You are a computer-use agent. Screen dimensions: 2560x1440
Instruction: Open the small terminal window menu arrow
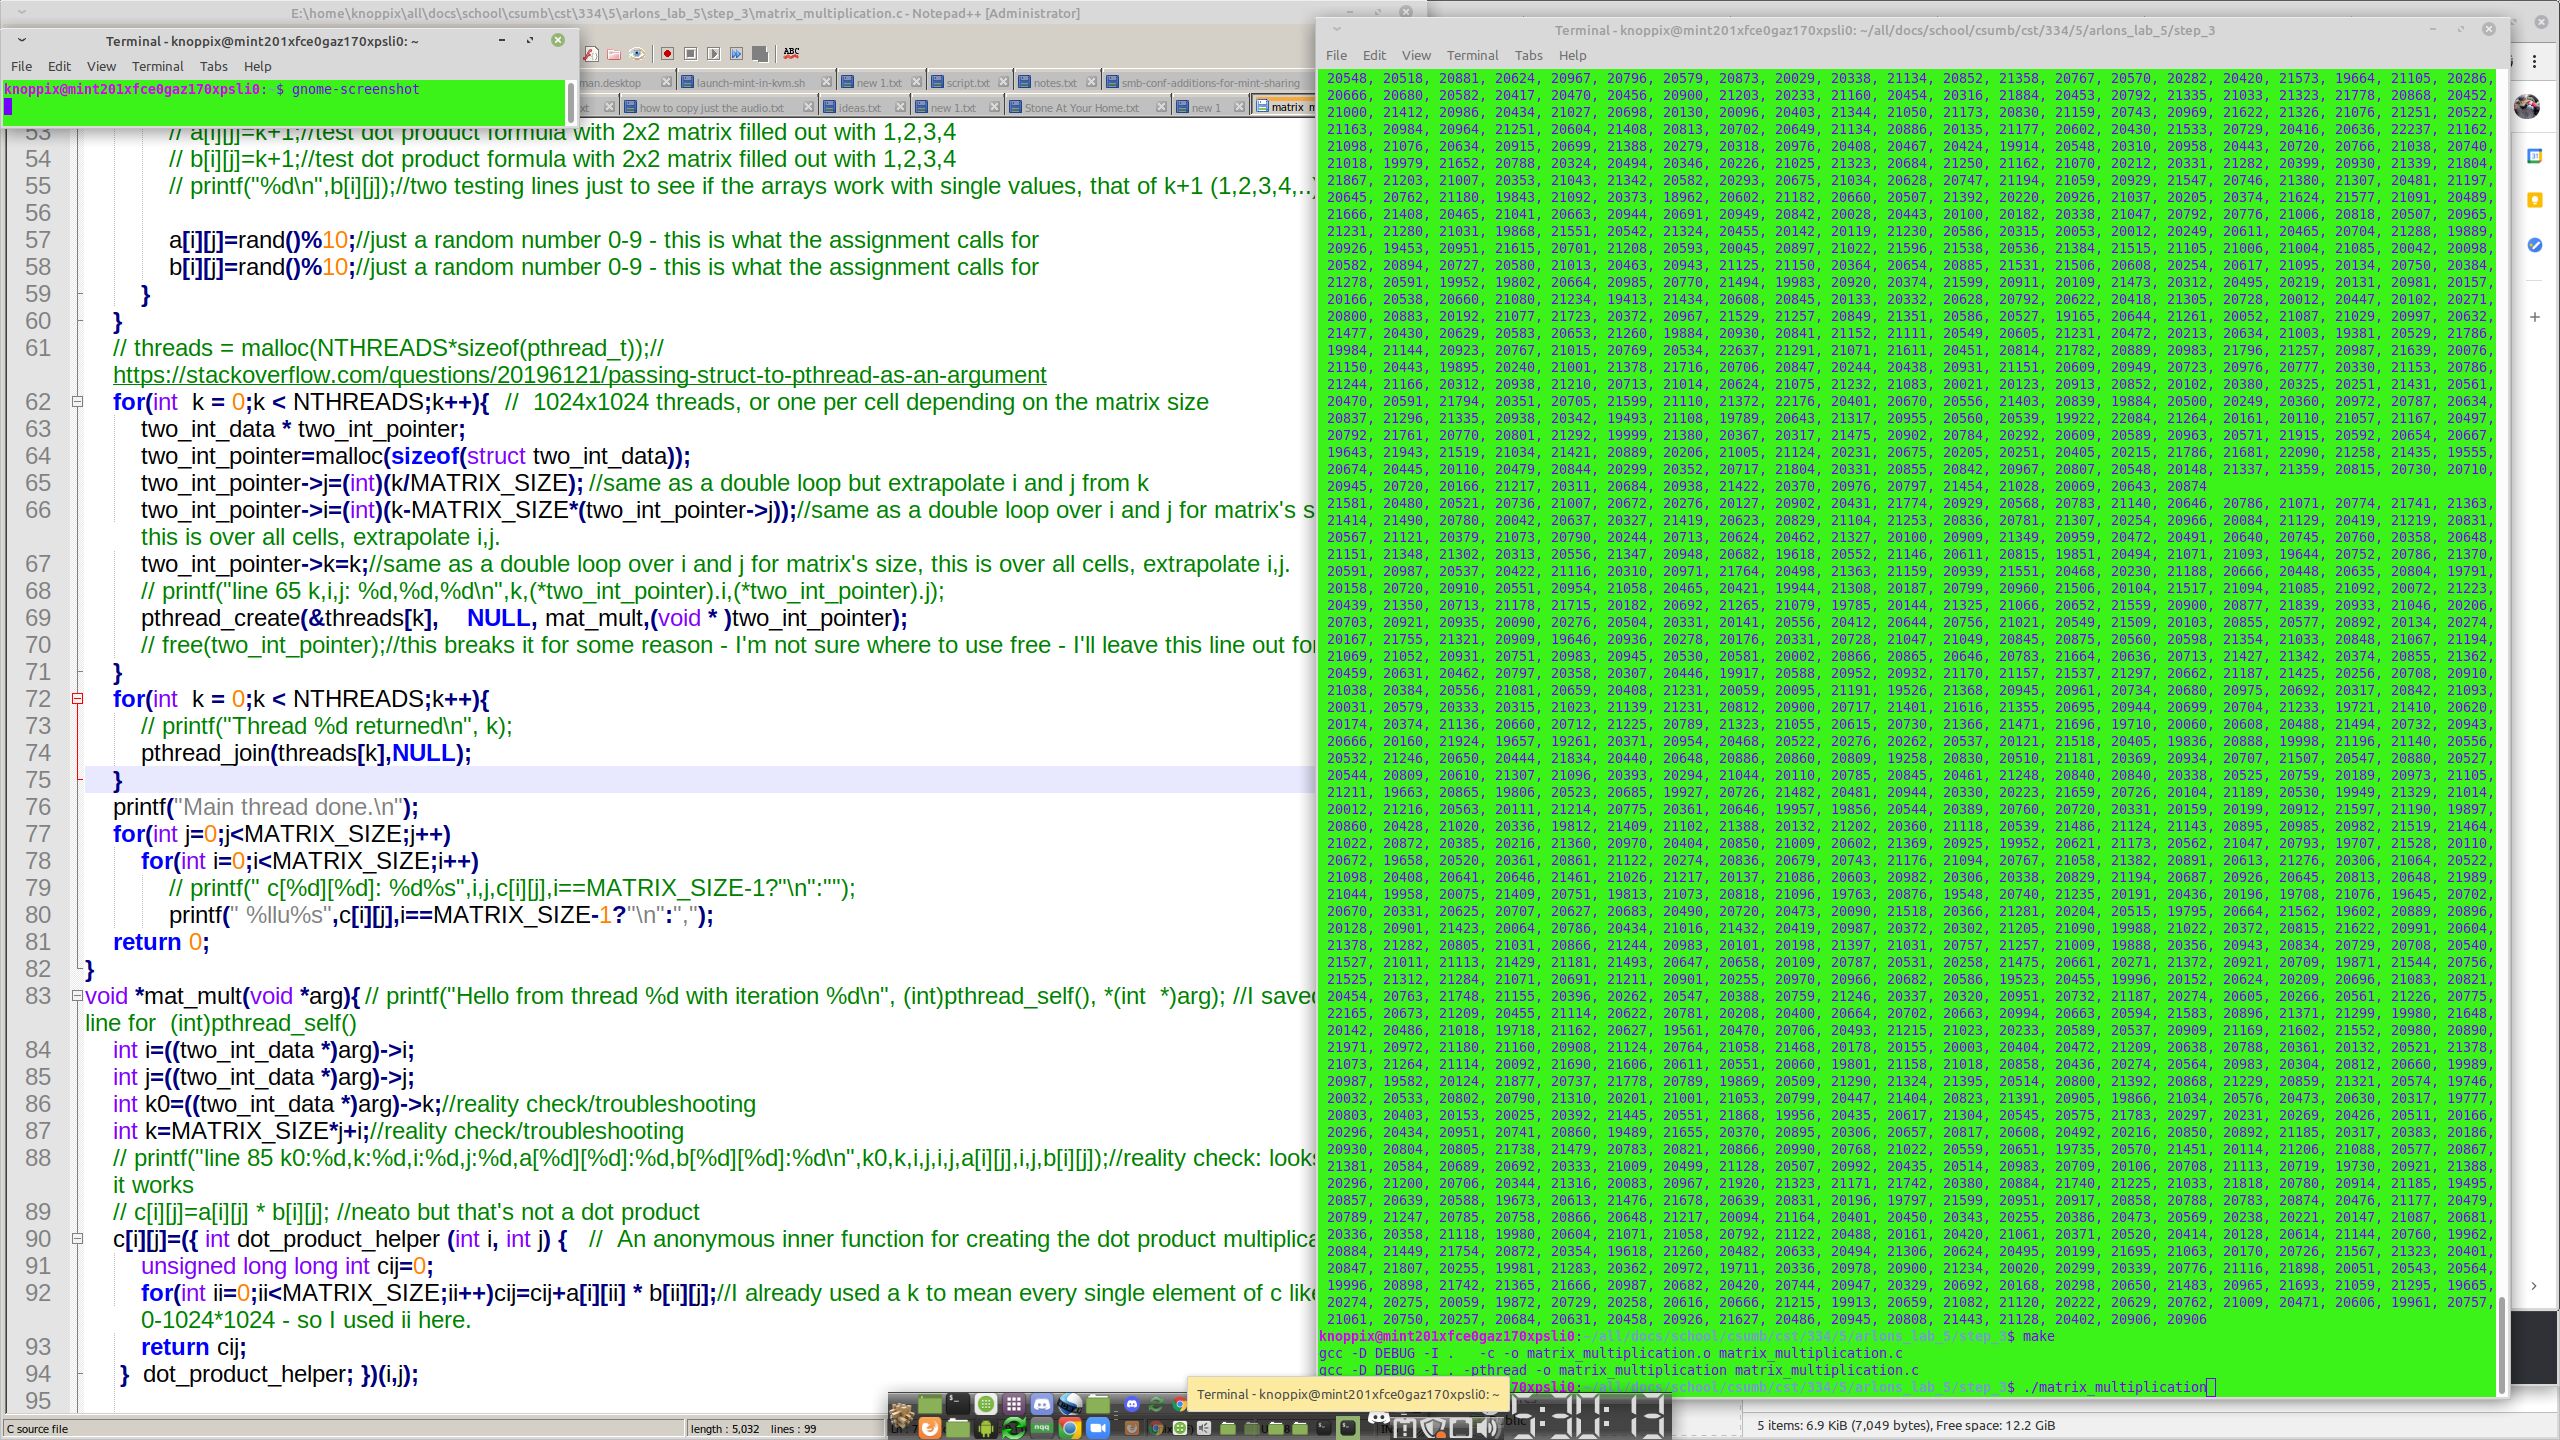[21, 40]
